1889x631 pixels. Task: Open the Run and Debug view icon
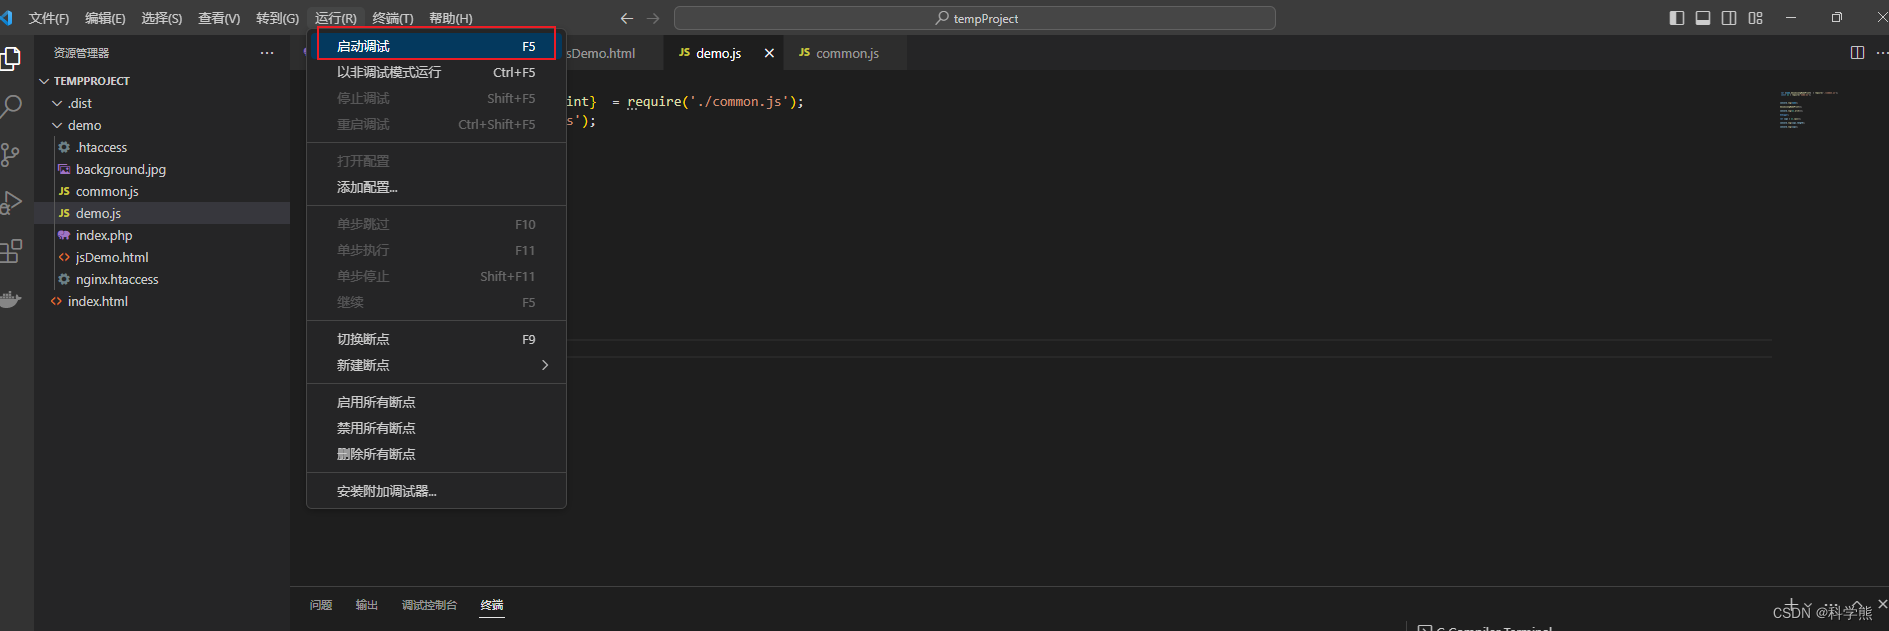coord(11,203)
